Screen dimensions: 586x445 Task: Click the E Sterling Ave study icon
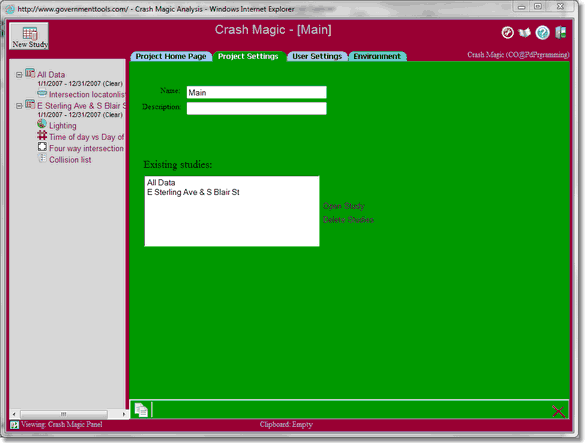[30, 104]
